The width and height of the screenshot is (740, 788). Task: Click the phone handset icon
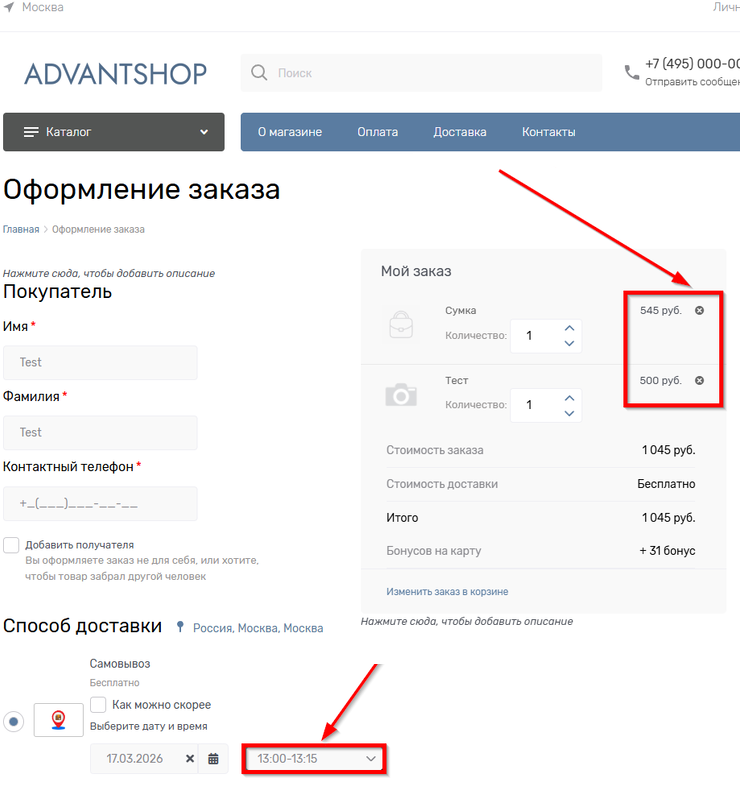click(x=631, y=73)
